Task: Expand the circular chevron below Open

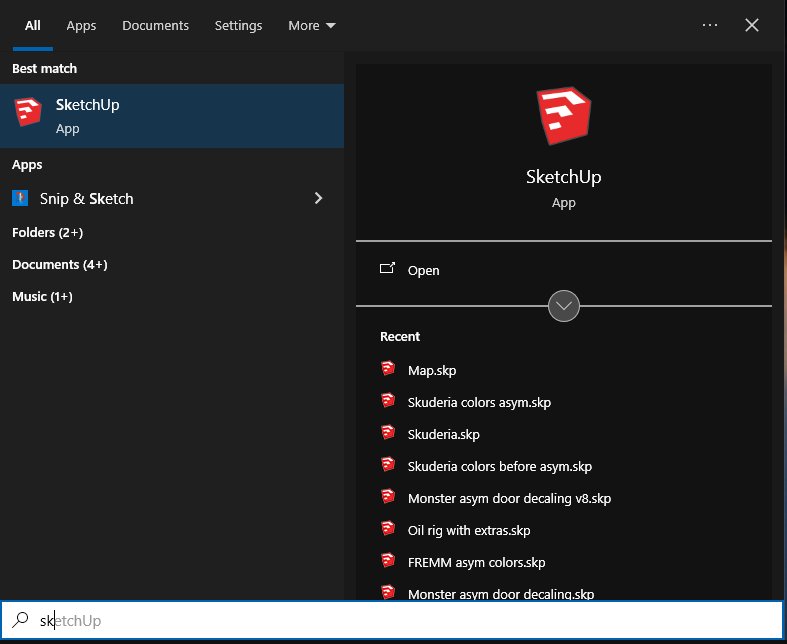Action: click(564, 306)
